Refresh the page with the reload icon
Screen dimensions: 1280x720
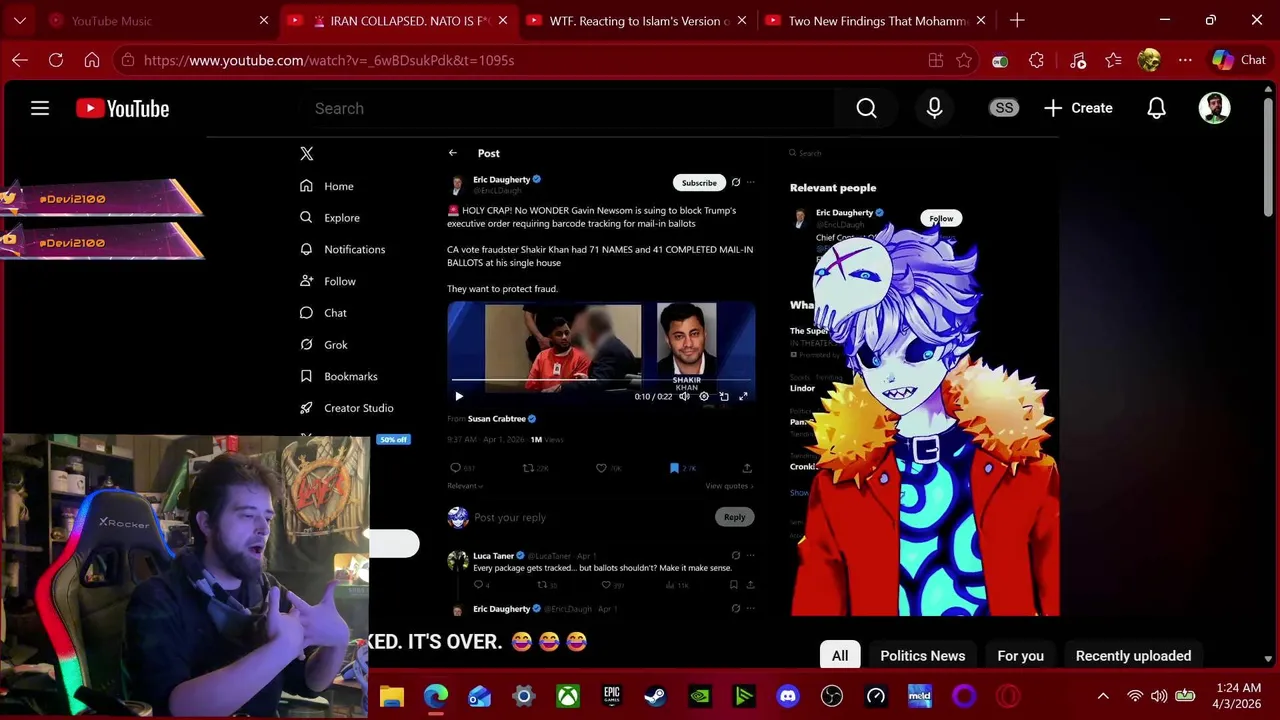coord(56,60)
